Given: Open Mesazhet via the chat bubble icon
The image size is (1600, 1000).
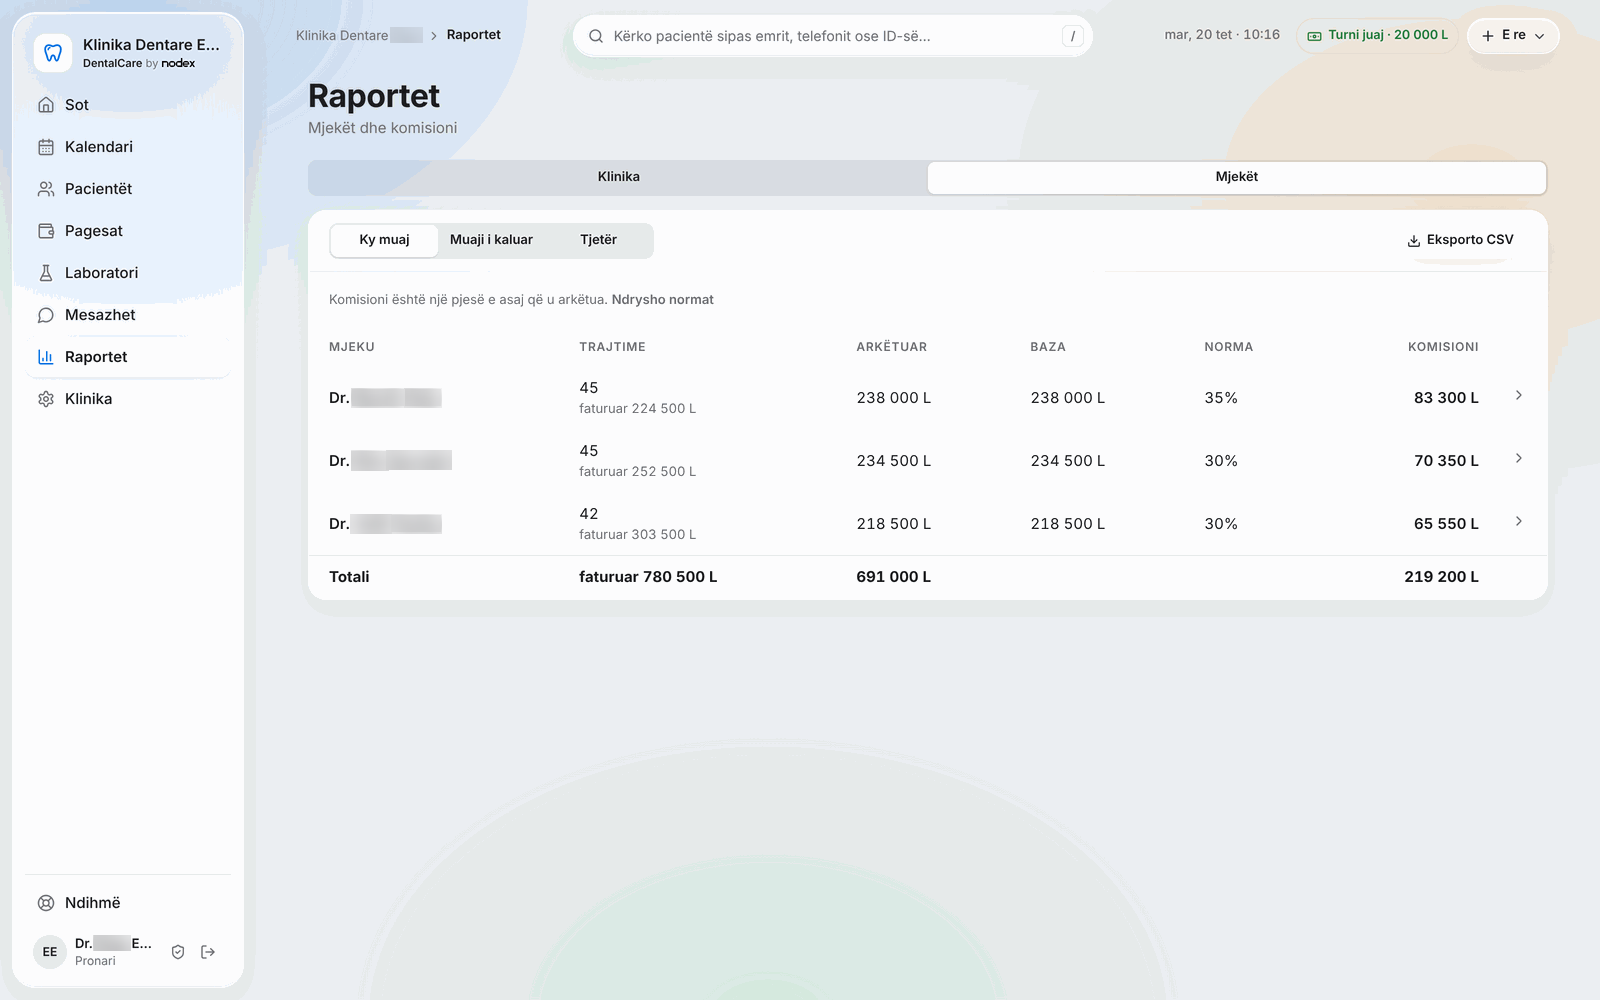Looking at the screenshot, I should tap(46, 315).
